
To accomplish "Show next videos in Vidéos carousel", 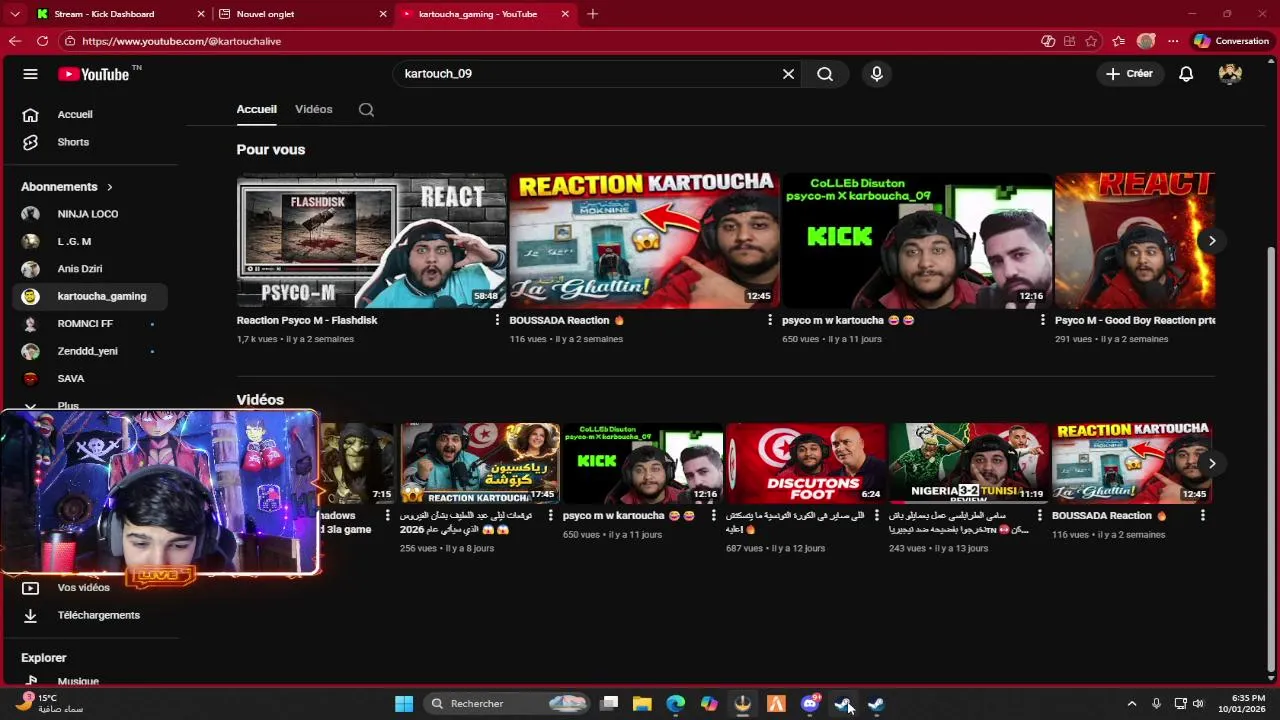I will [1212, 464].
